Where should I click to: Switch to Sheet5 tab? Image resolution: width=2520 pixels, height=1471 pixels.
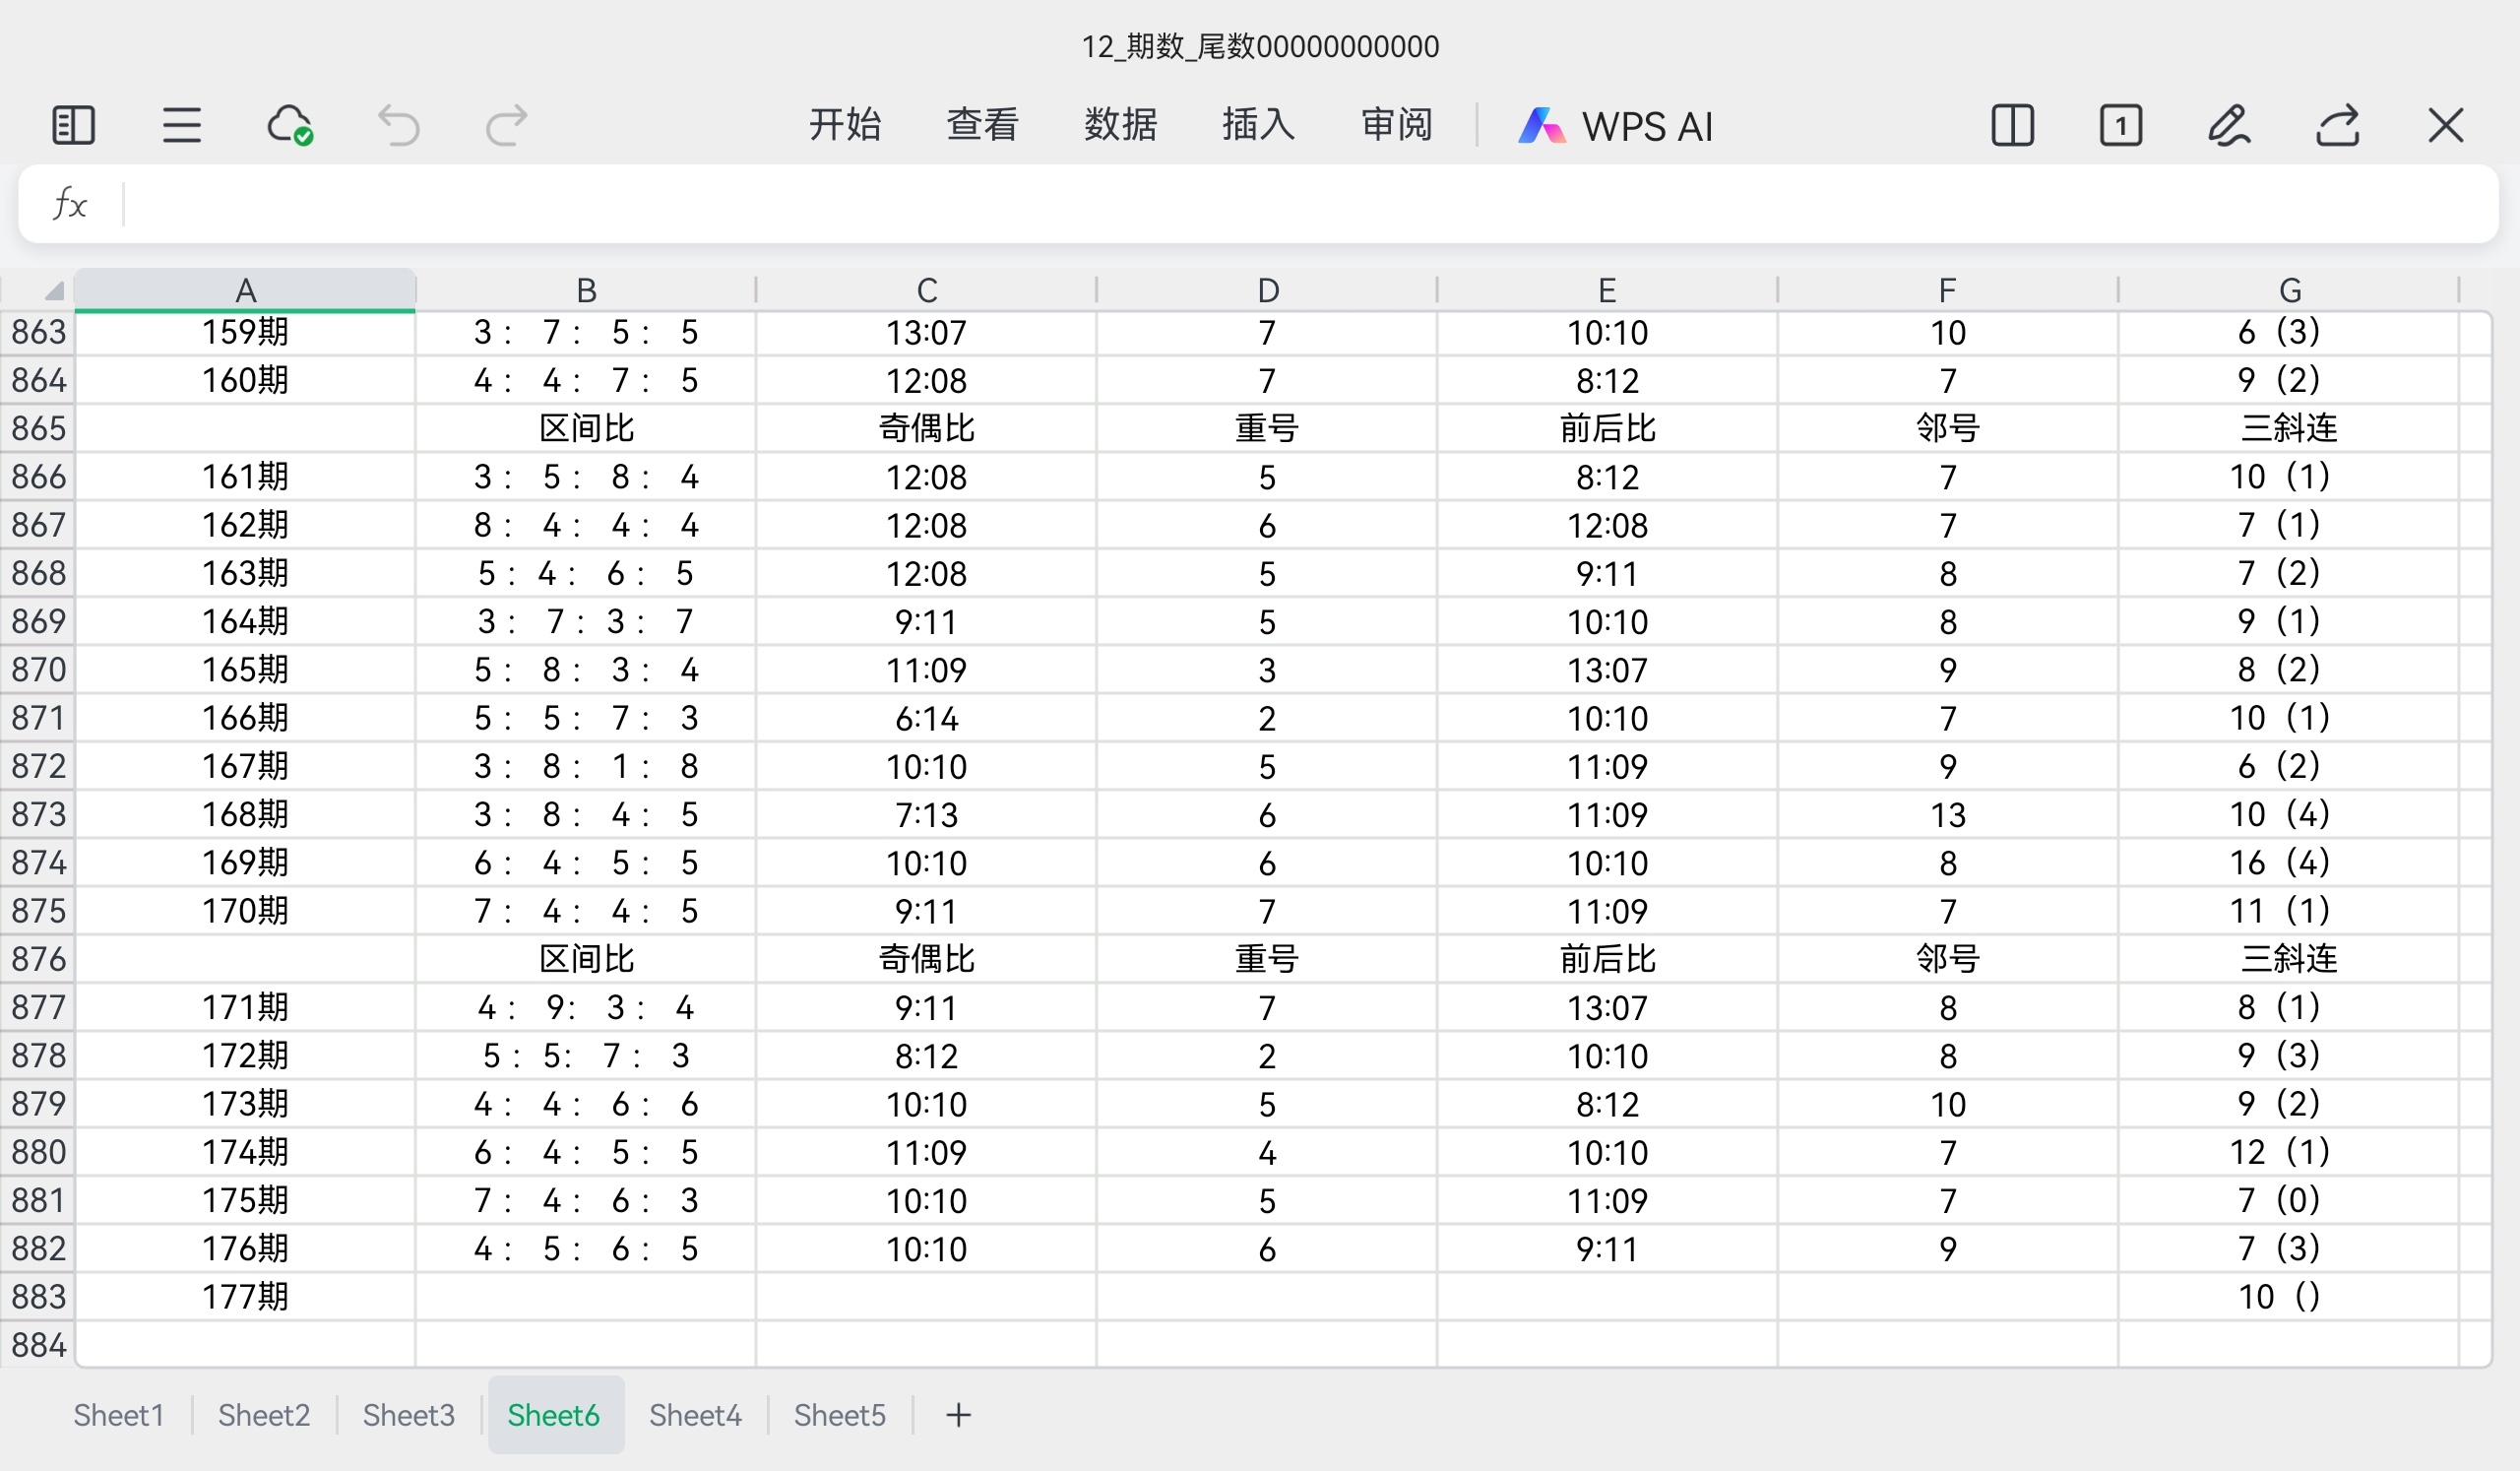coord(840,1415)
